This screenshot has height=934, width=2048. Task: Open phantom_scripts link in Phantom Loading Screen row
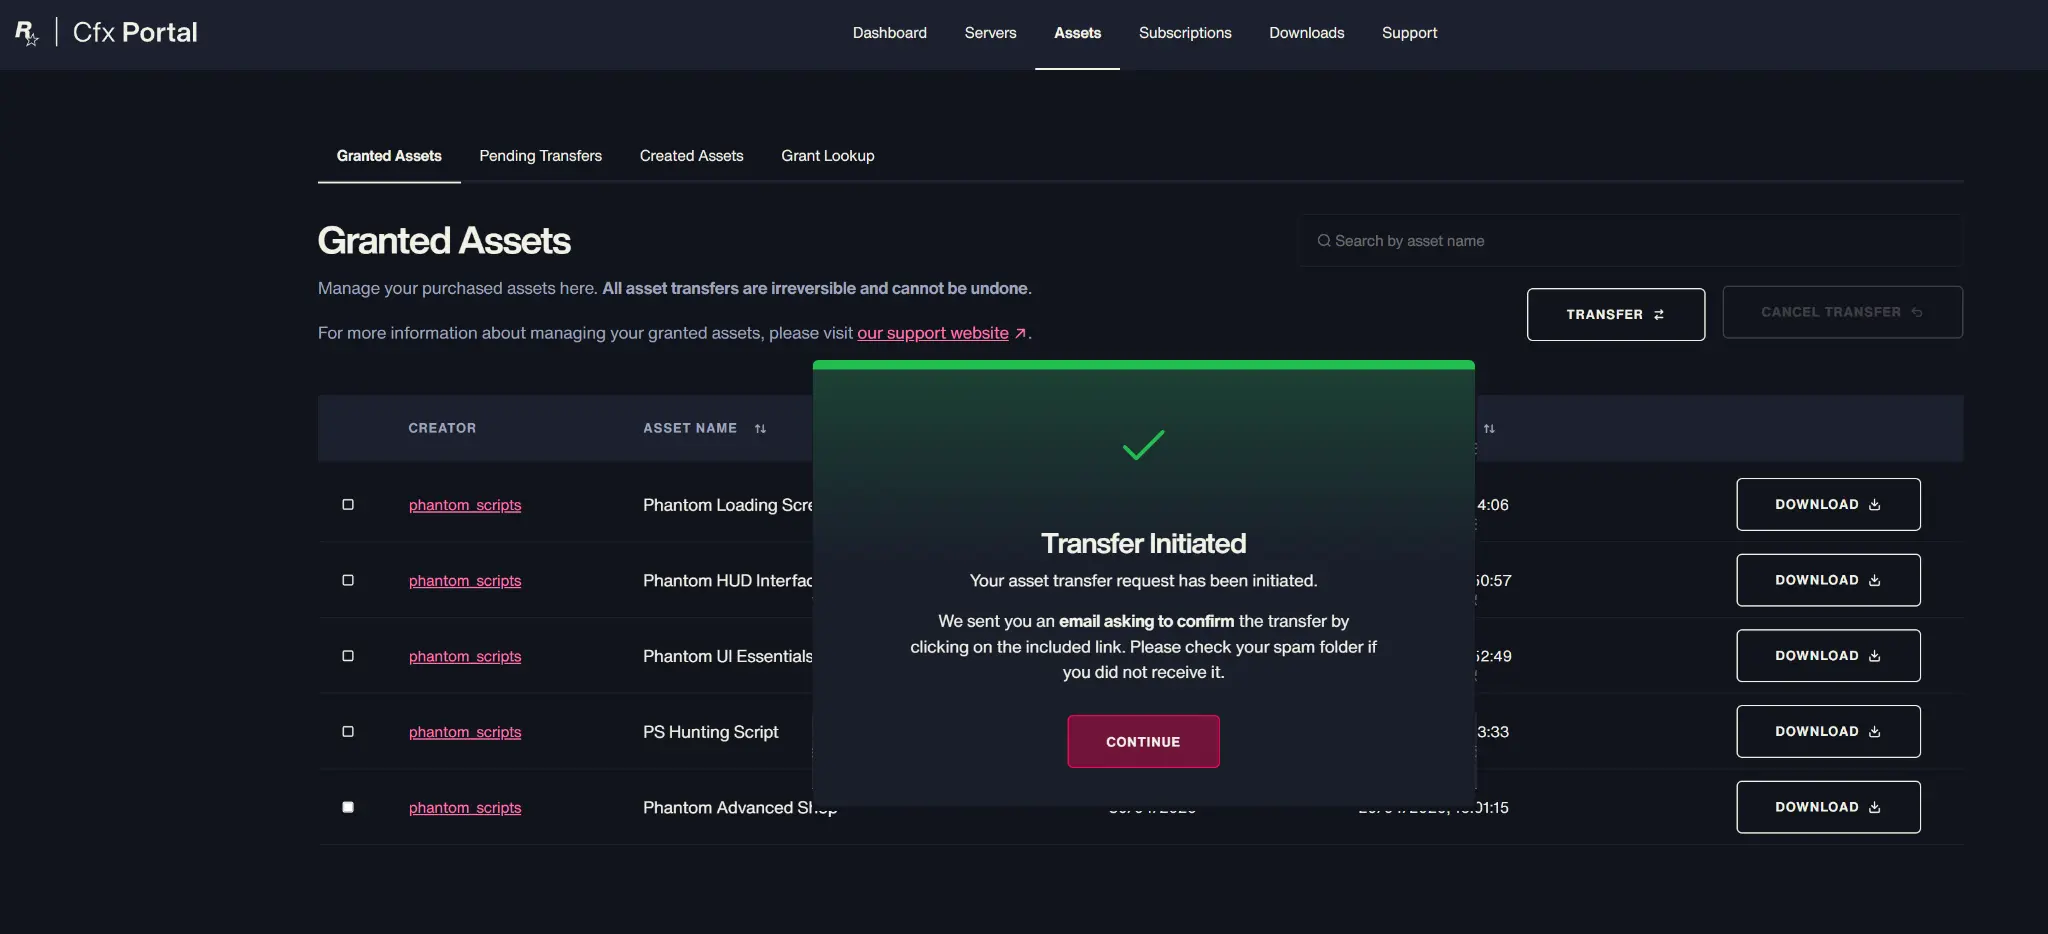(x=465, y=505)
